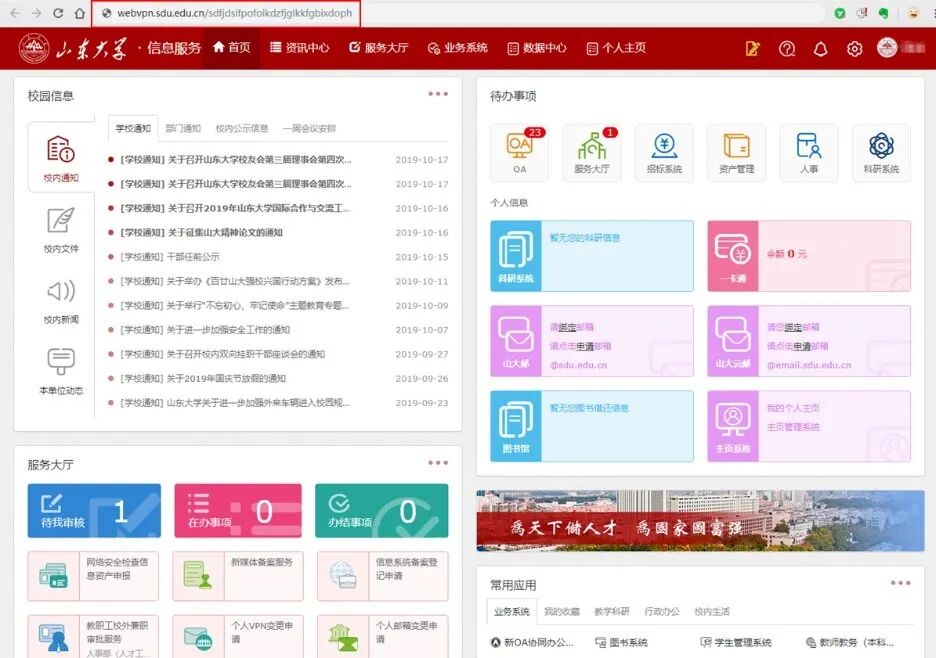Click the browser back arrow
936x658 pixels.
15,13
